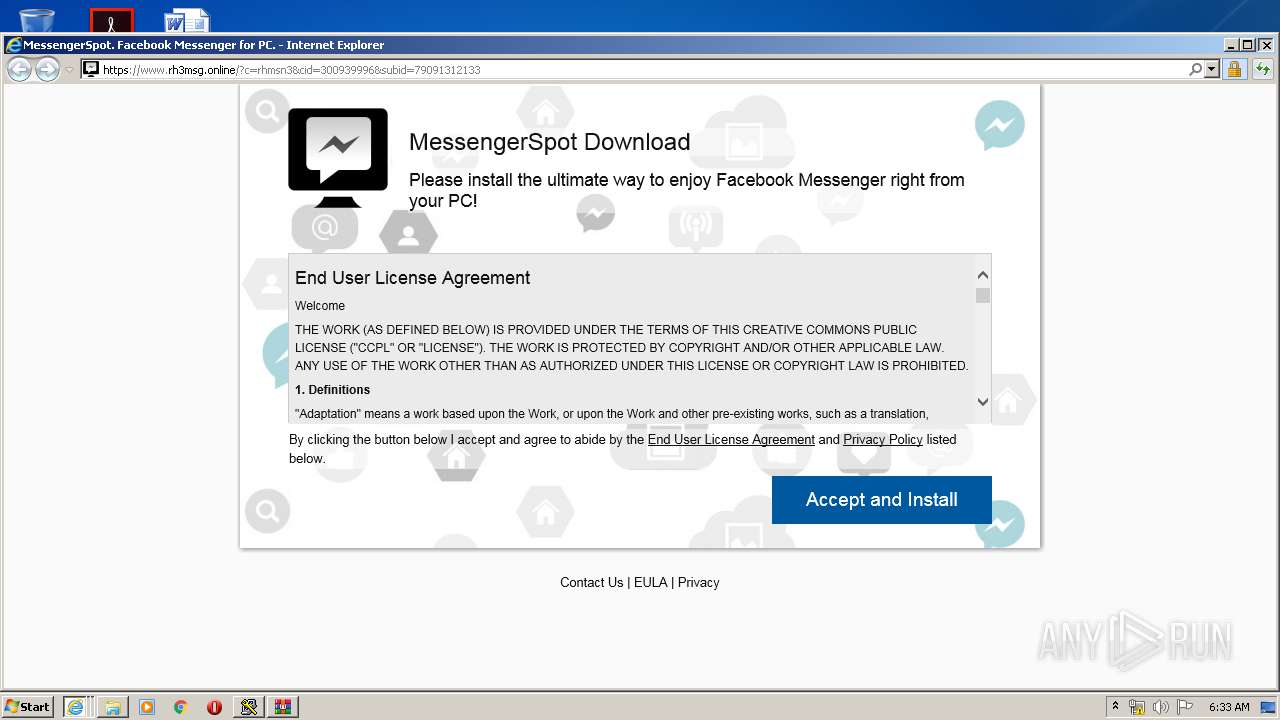Click the MessengerSpot monitor logo
Viewport: 1280px width, 720px height.
tap(338, 157)
